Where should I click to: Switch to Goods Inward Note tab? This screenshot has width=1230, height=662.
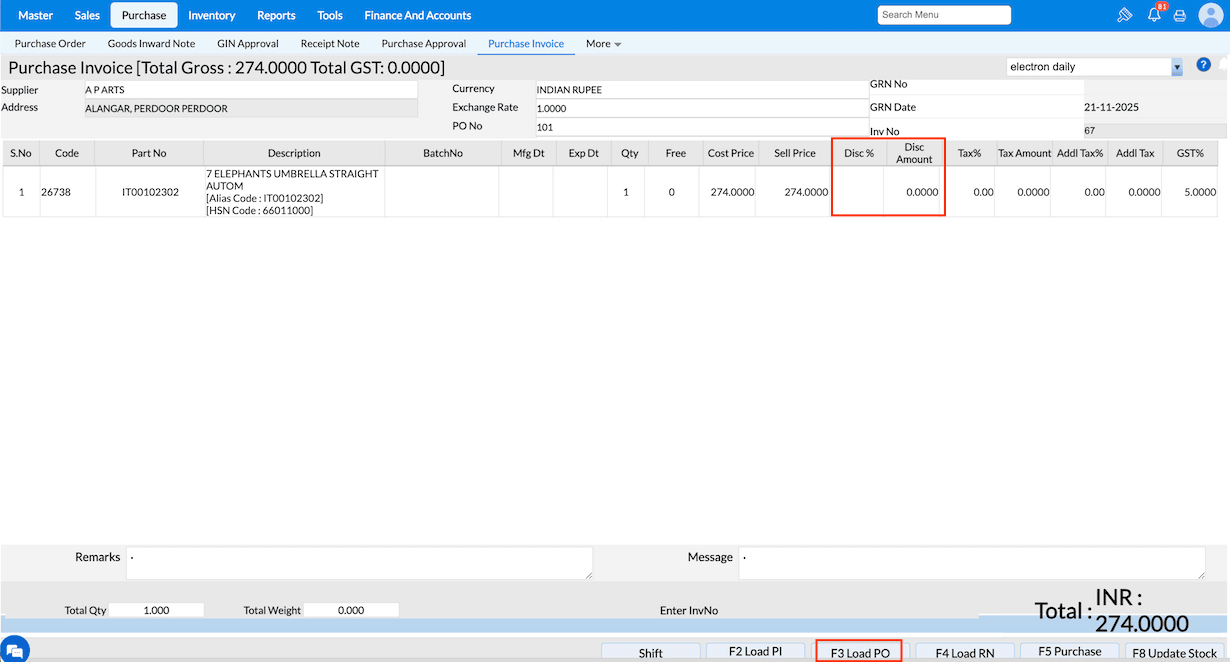[152, 44]
